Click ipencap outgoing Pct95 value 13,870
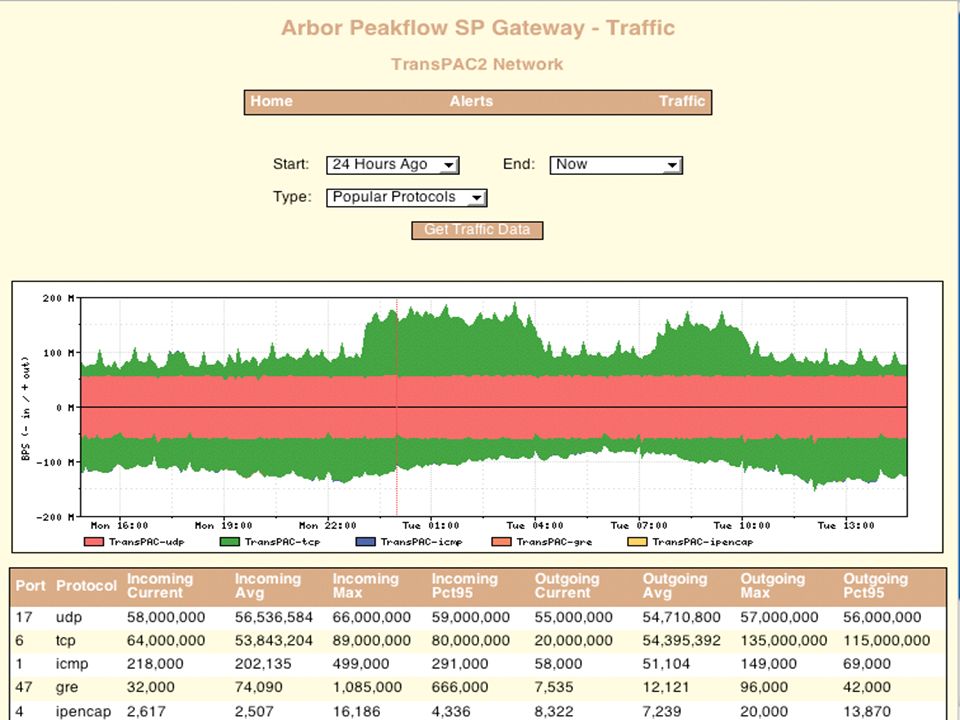Viewport: 960px width, 720px height. pyautogui.click(x=867, y=711)
